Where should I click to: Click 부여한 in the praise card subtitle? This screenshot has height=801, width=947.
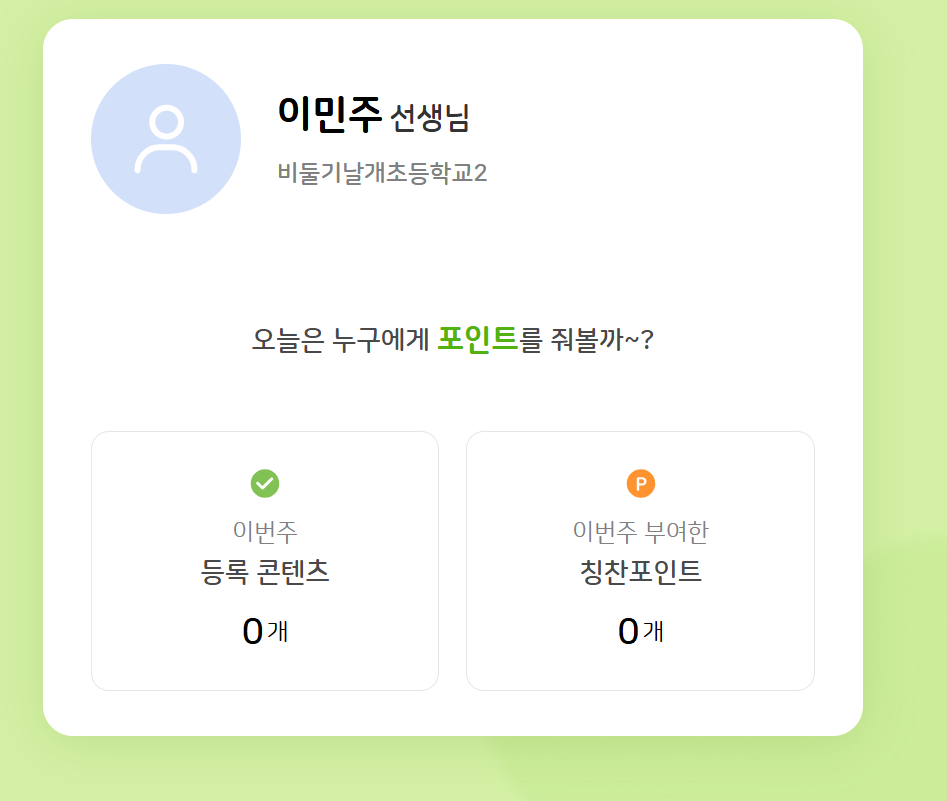676,531
